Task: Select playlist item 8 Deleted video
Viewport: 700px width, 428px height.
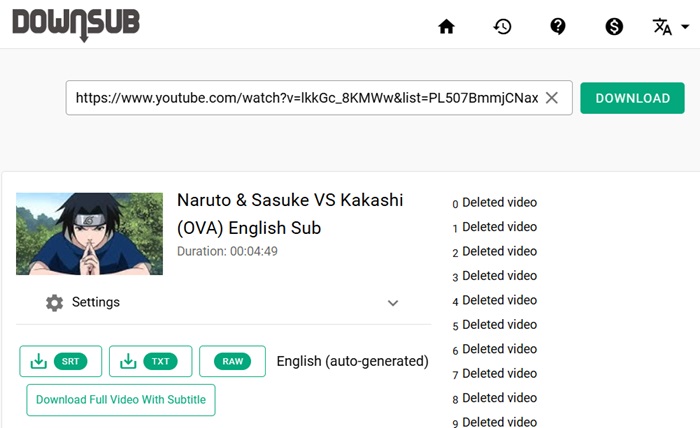Action: pyautogui.click(x=494, y=398)
